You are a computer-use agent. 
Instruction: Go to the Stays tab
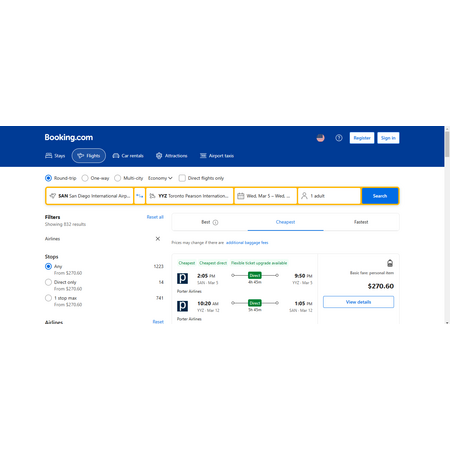(x=55, y=156)
